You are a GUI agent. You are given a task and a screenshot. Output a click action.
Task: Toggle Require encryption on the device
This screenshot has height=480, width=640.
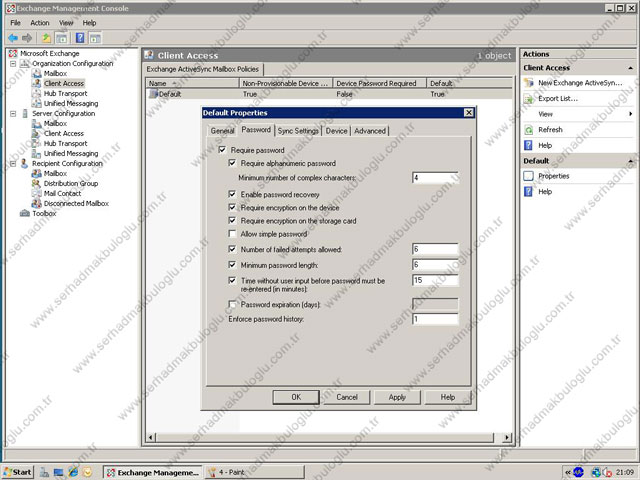pyautogui.click(x=232, y=207)
